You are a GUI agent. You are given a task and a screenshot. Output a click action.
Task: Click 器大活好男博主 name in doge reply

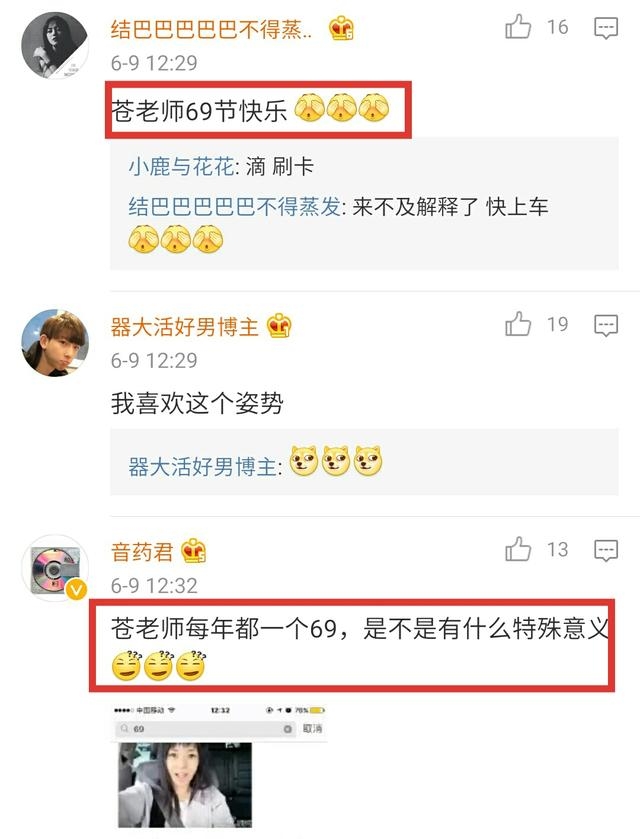pyautogui.click(x=202, y=467)
